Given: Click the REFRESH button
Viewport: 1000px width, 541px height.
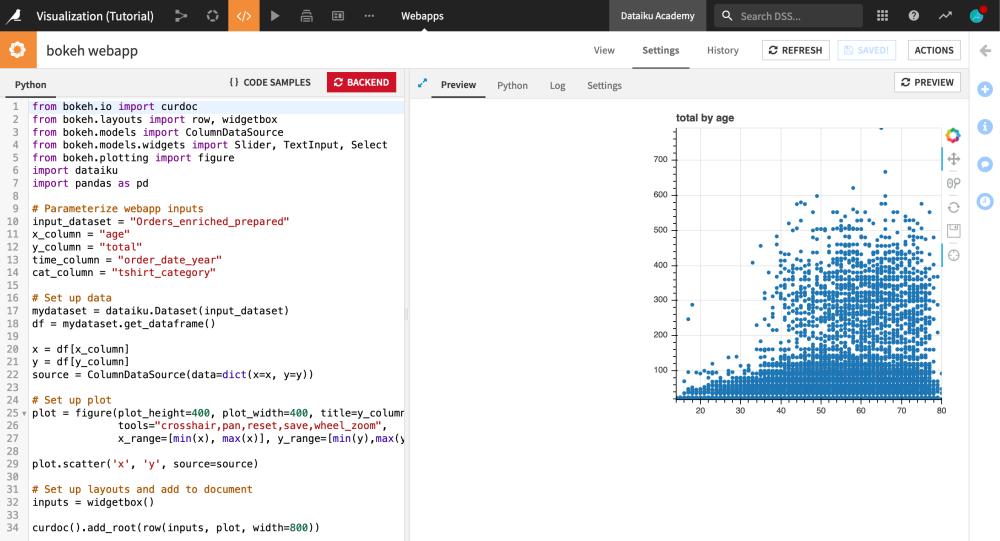Looking at the screenshot, I should pyautogui.click(x=795, y=50).
